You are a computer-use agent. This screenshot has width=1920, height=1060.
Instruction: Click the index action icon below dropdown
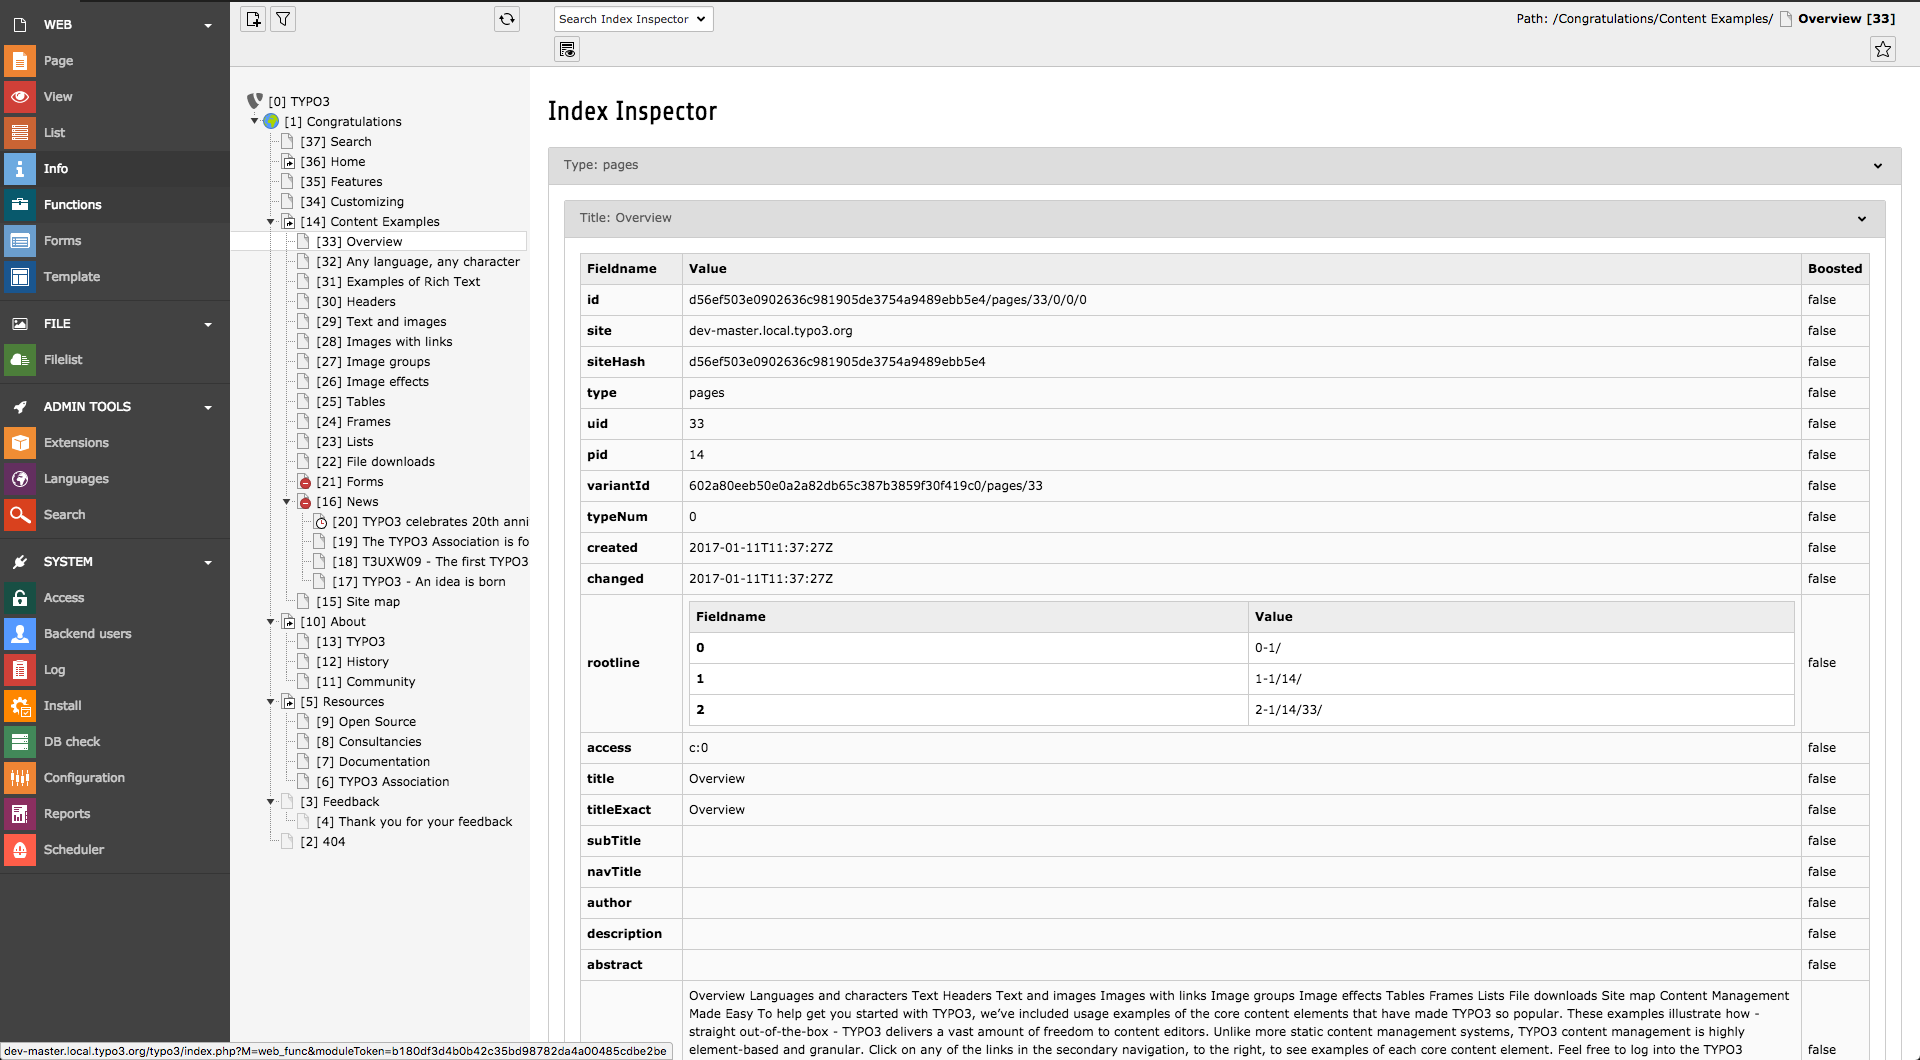(x=567, y=49)
